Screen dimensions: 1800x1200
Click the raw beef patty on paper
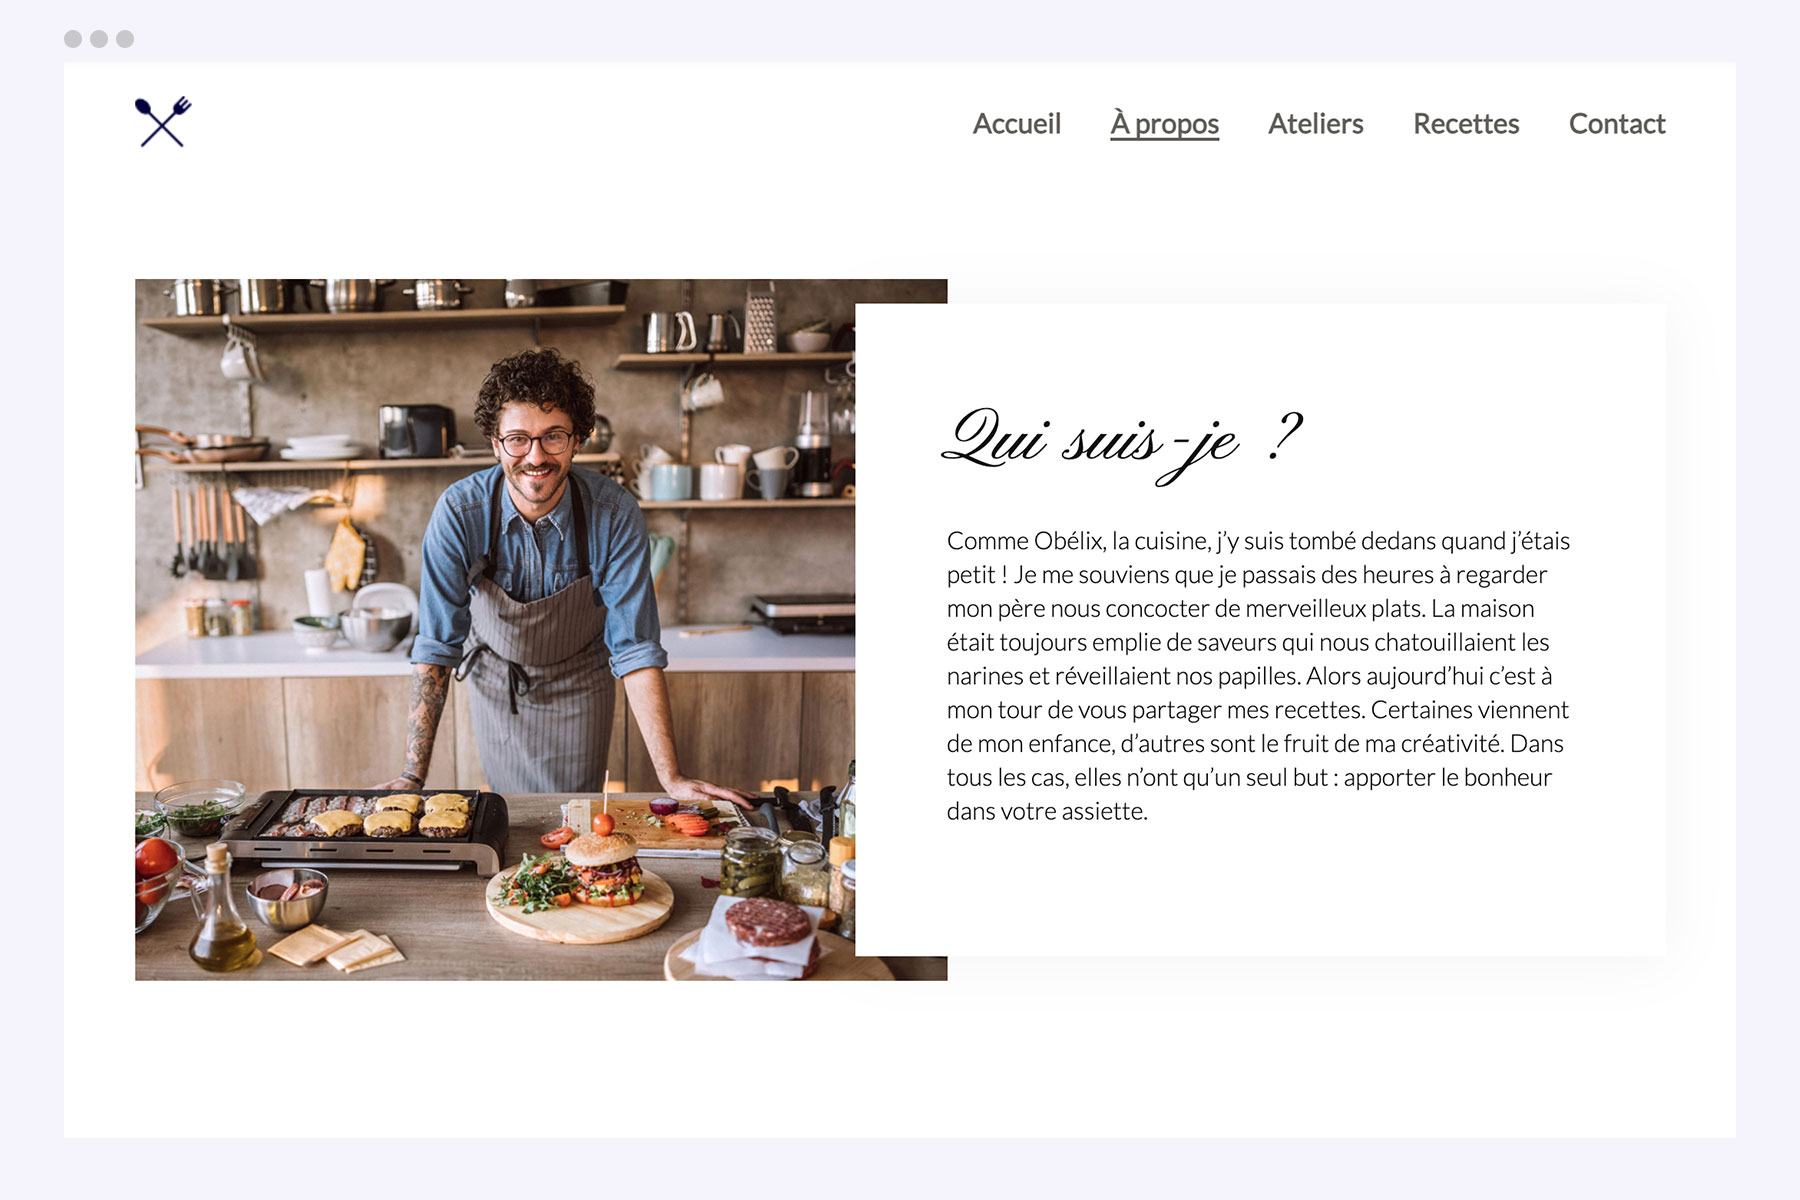point(768,922)
